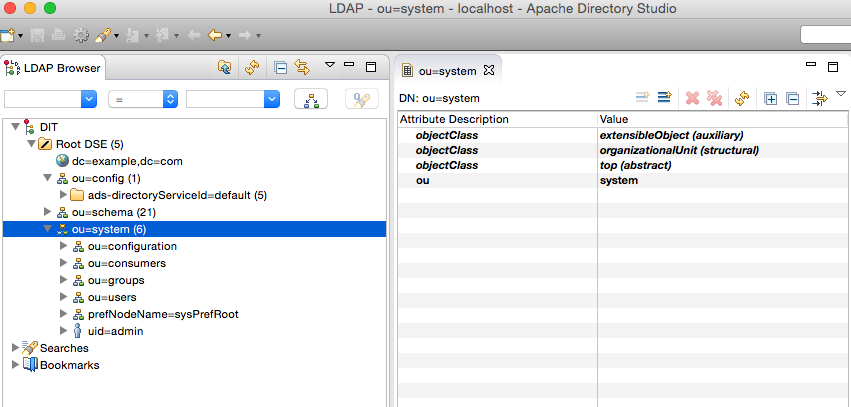Select the uid=admin person entry
851x407 pixels.
(116, 331)
